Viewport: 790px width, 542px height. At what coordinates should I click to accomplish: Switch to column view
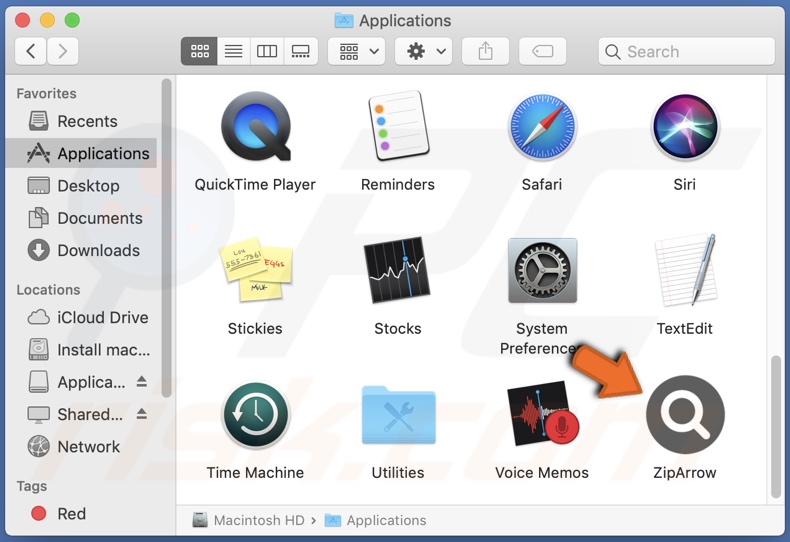[x=267, y=51]
